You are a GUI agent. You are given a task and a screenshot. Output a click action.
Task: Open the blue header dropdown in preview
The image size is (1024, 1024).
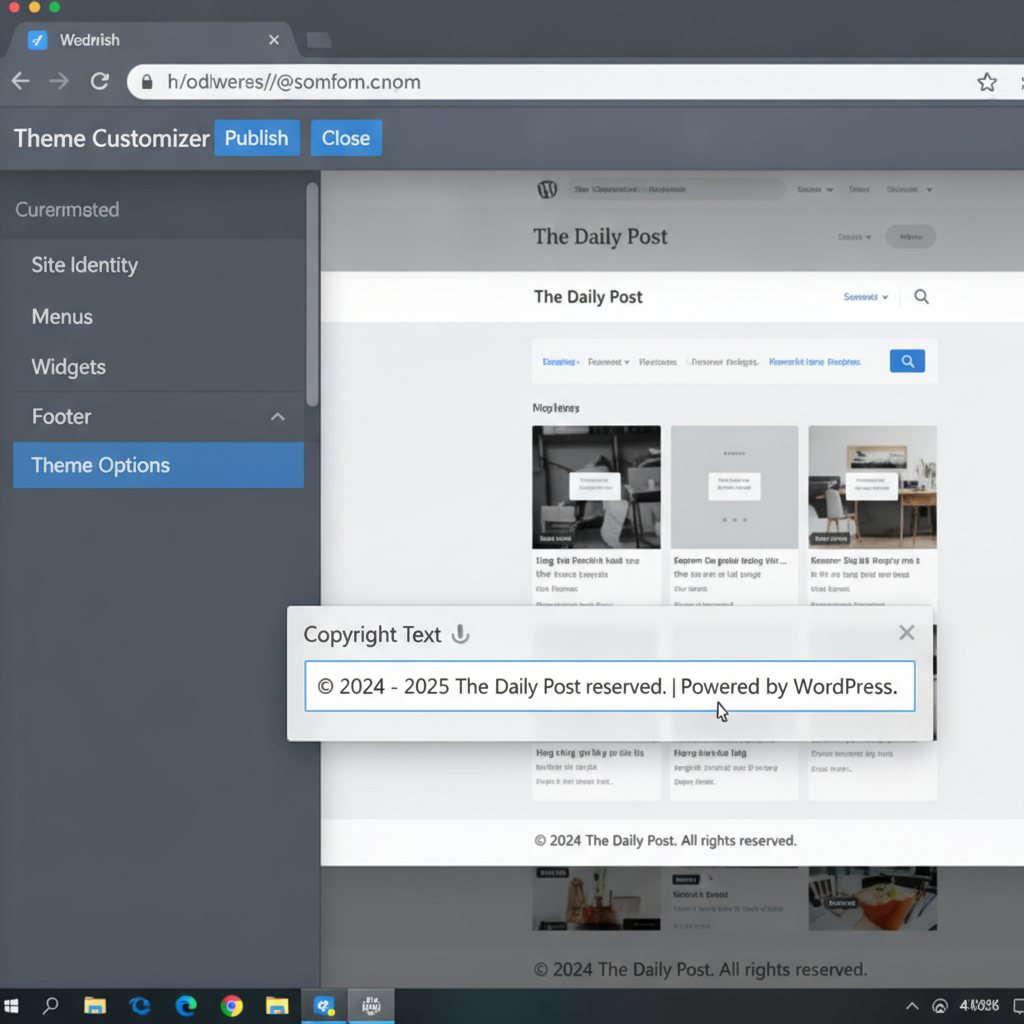[865, 297]
